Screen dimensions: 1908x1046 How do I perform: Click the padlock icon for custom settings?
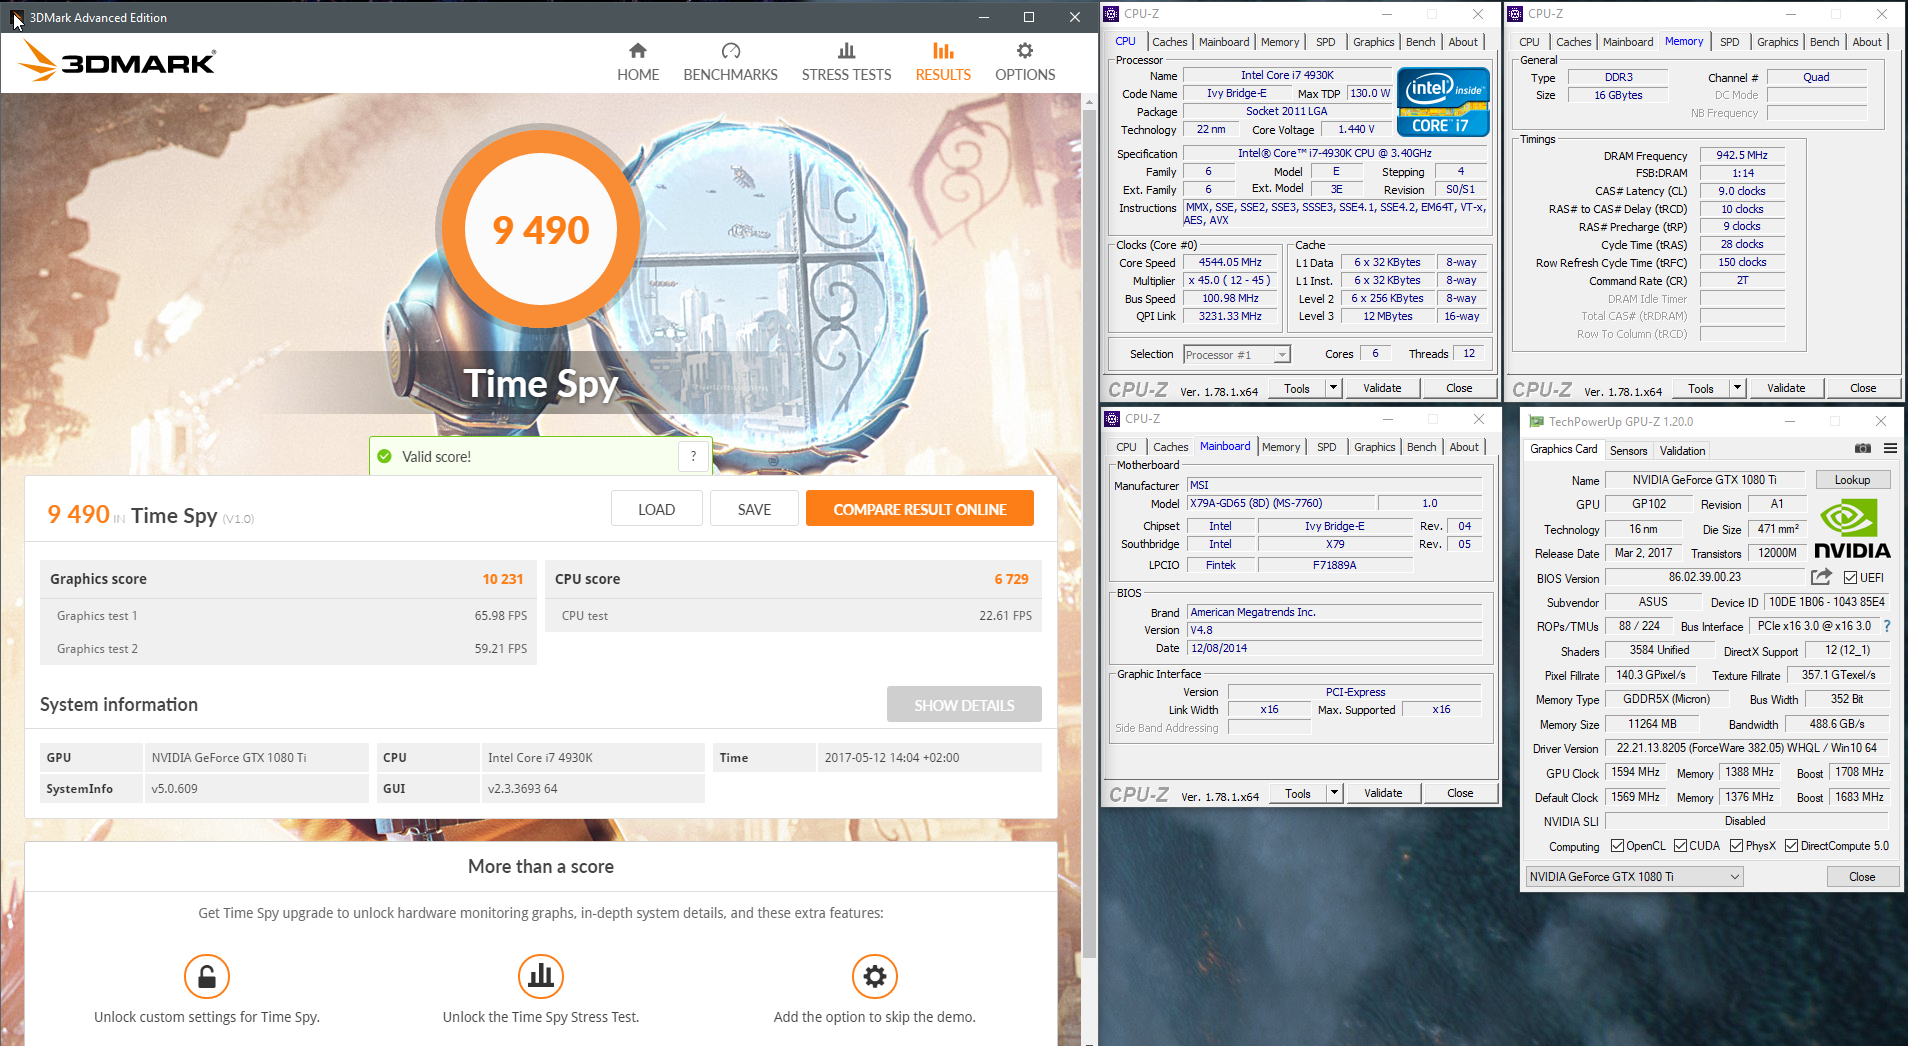[207, 976]
